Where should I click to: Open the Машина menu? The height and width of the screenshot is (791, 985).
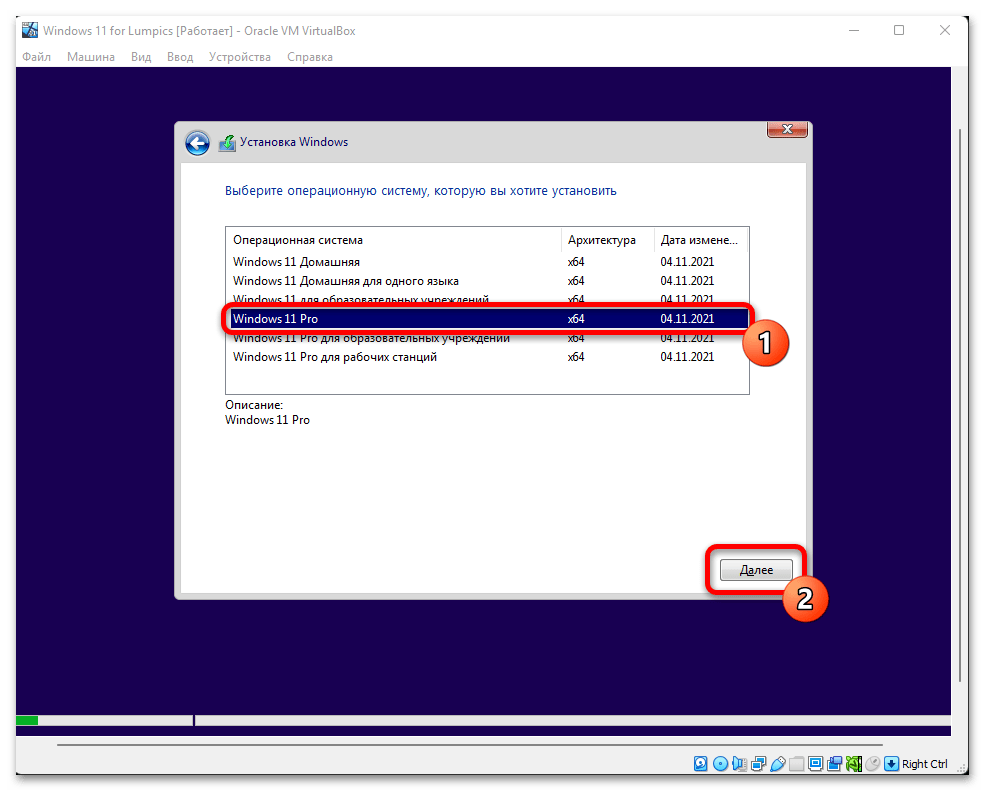point(91,57)
